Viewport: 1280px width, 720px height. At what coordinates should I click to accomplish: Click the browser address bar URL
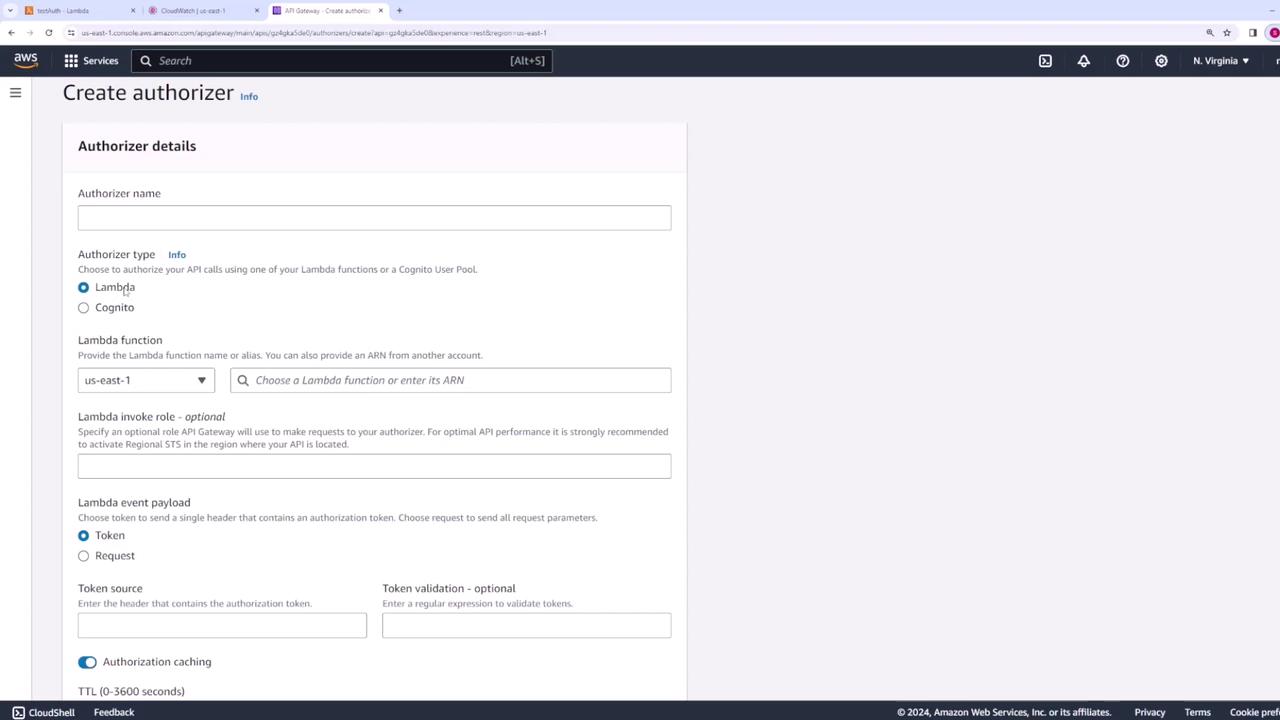[314, 33]
